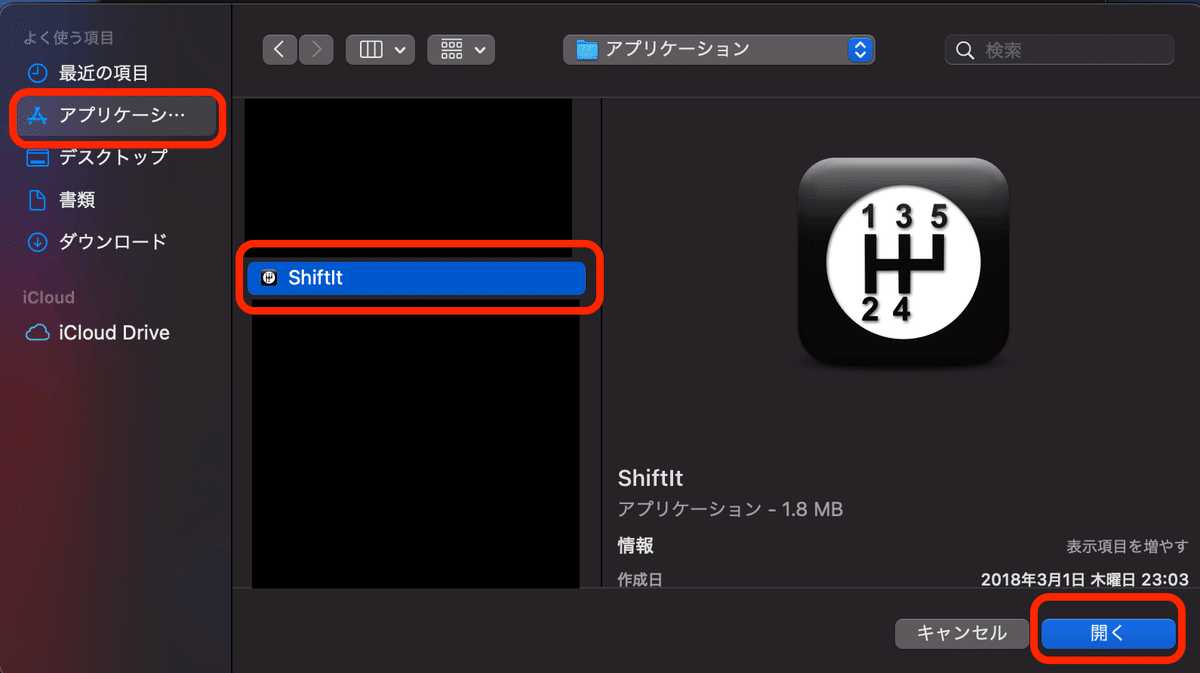Click 表示項目を増やす to show more info
This screenshot has width=1200, height=673.
pyautogui.click(x=1127, y=546)
